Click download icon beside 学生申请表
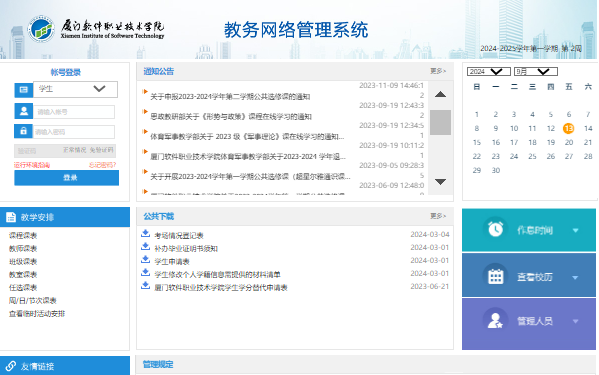This screenshot has width=599, height=375. click(x=145, y=259)
